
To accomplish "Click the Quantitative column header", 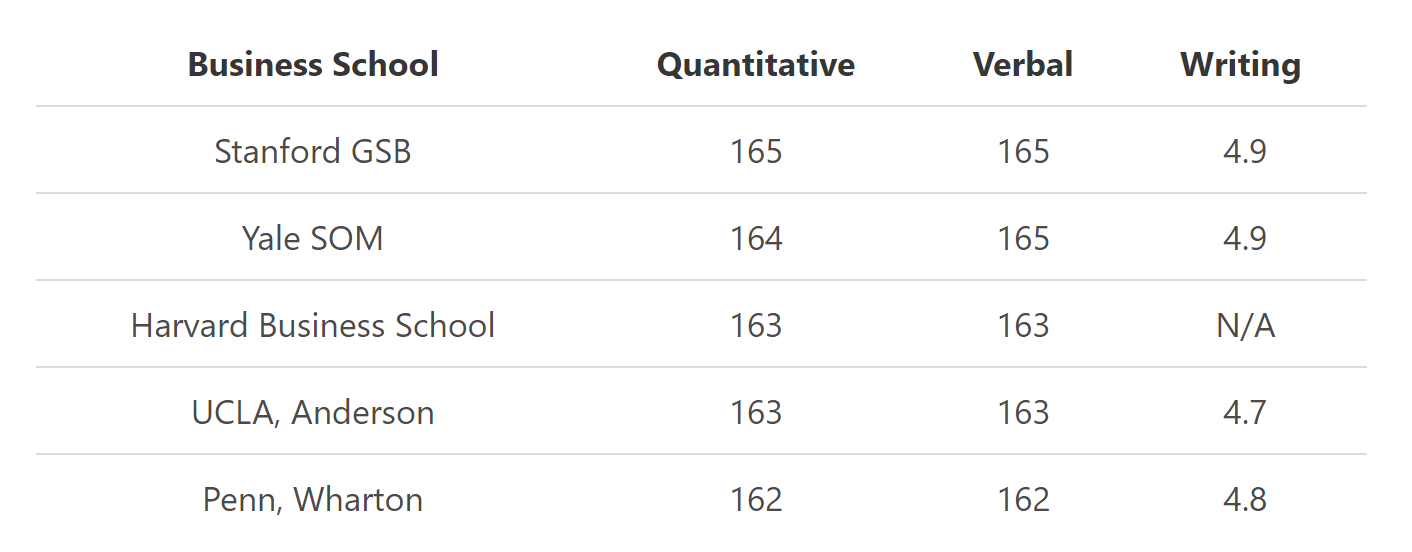I will pyautogui.click(x=755, y=65).
